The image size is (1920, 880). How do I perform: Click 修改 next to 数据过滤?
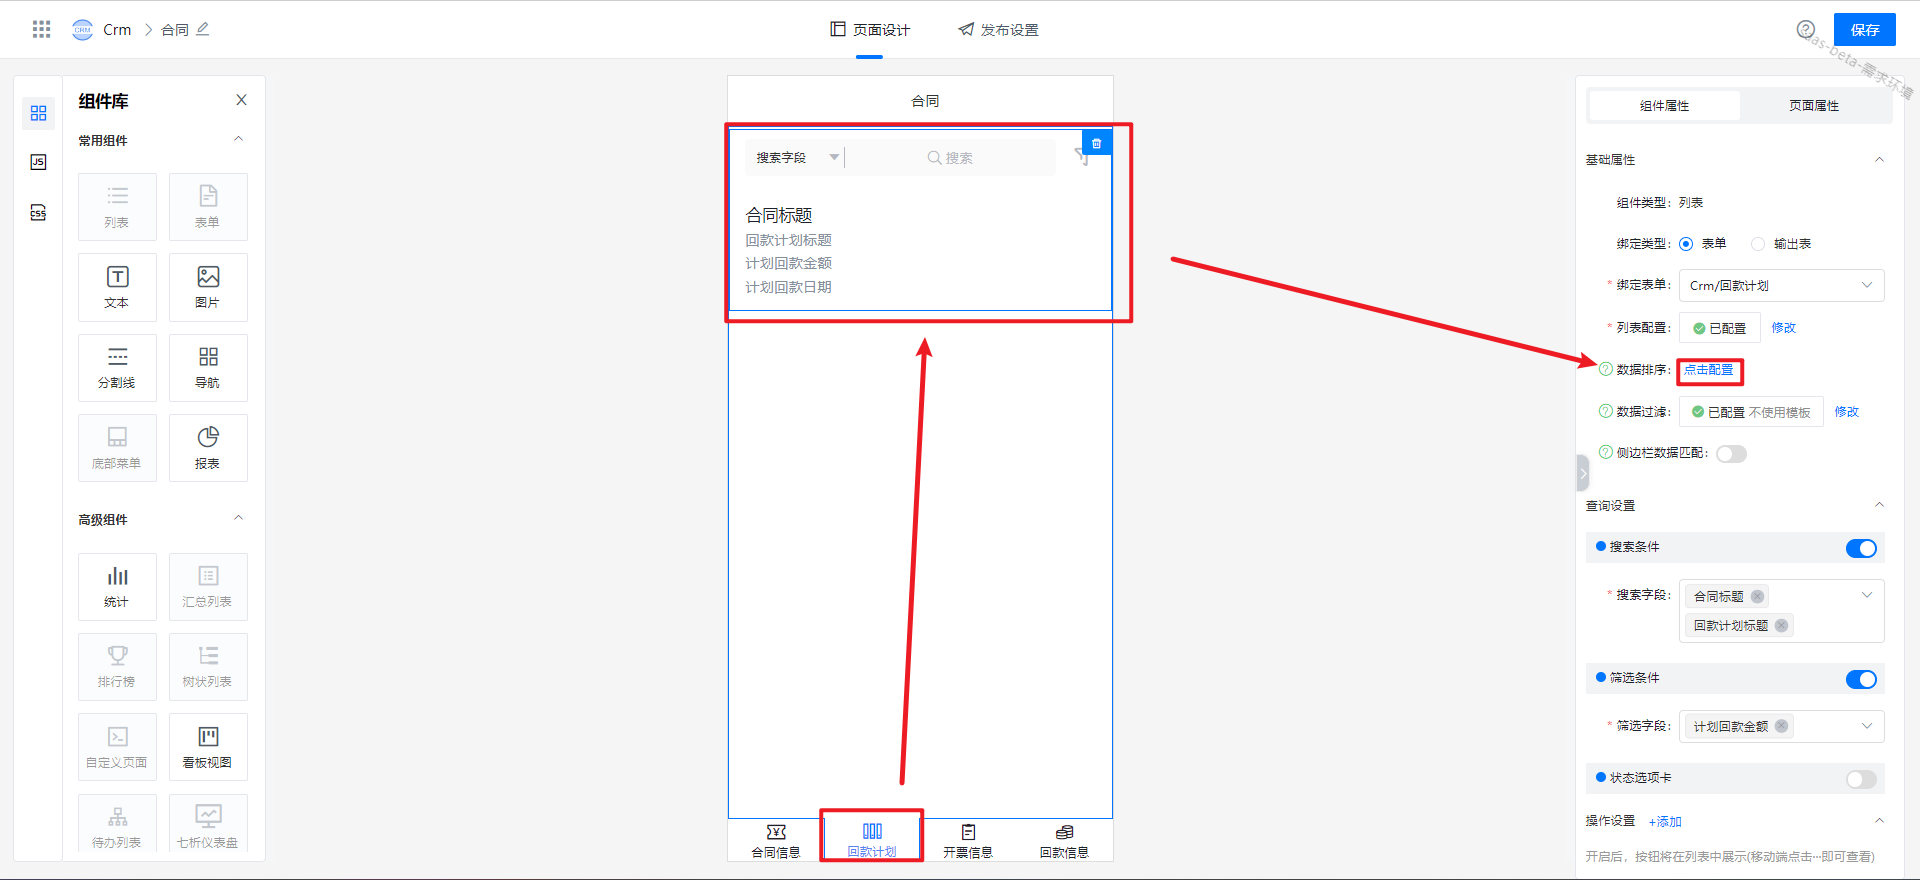tap(1846, 412)
